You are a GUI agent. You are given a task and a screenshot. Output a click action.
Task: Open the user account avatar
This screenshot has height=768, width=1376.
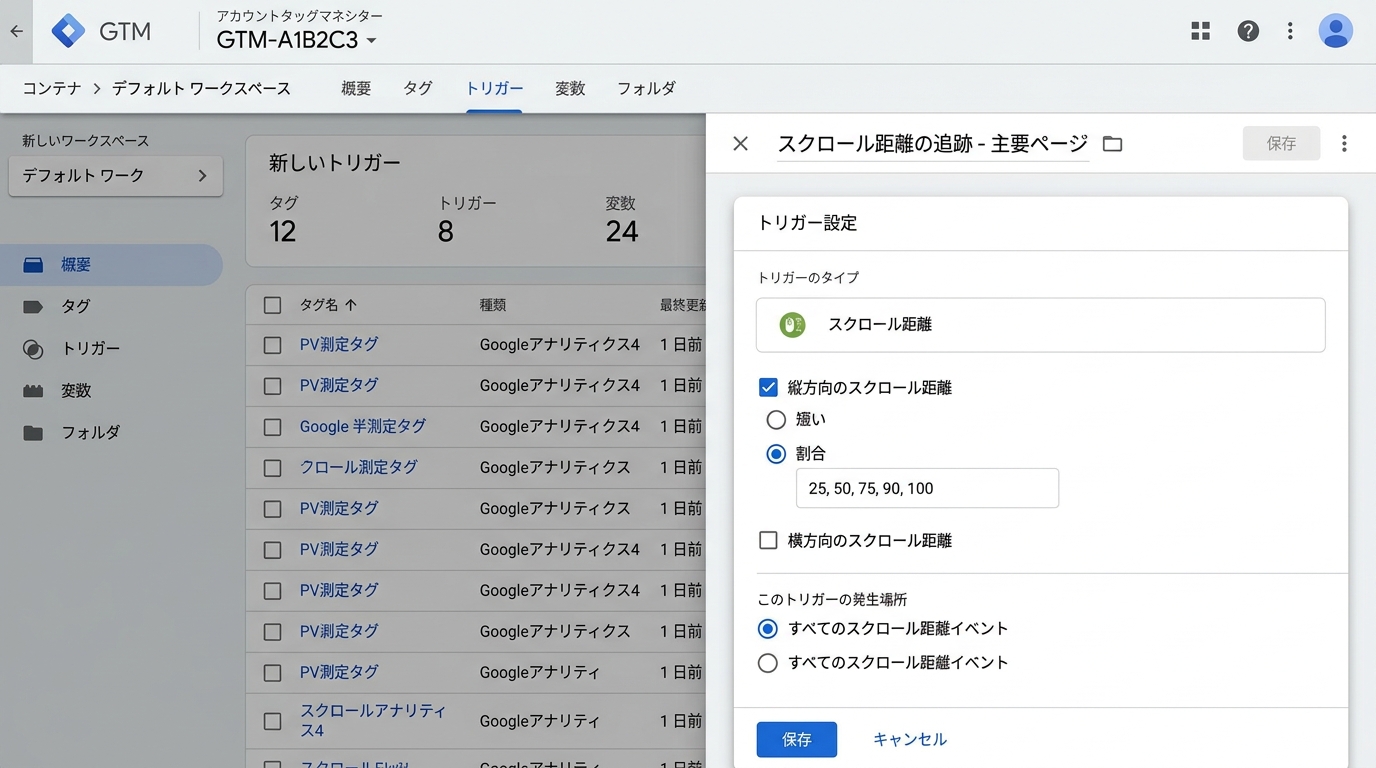click(1336, 31)
